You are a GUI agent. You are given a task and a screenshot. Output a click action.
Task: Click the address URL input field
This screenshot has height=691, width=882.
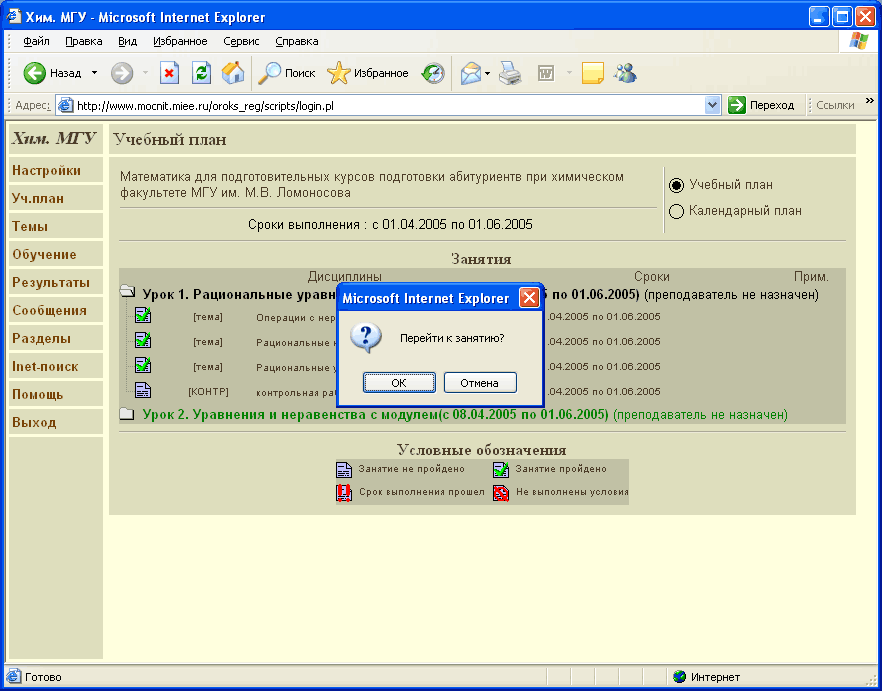[x=388, y=105]
